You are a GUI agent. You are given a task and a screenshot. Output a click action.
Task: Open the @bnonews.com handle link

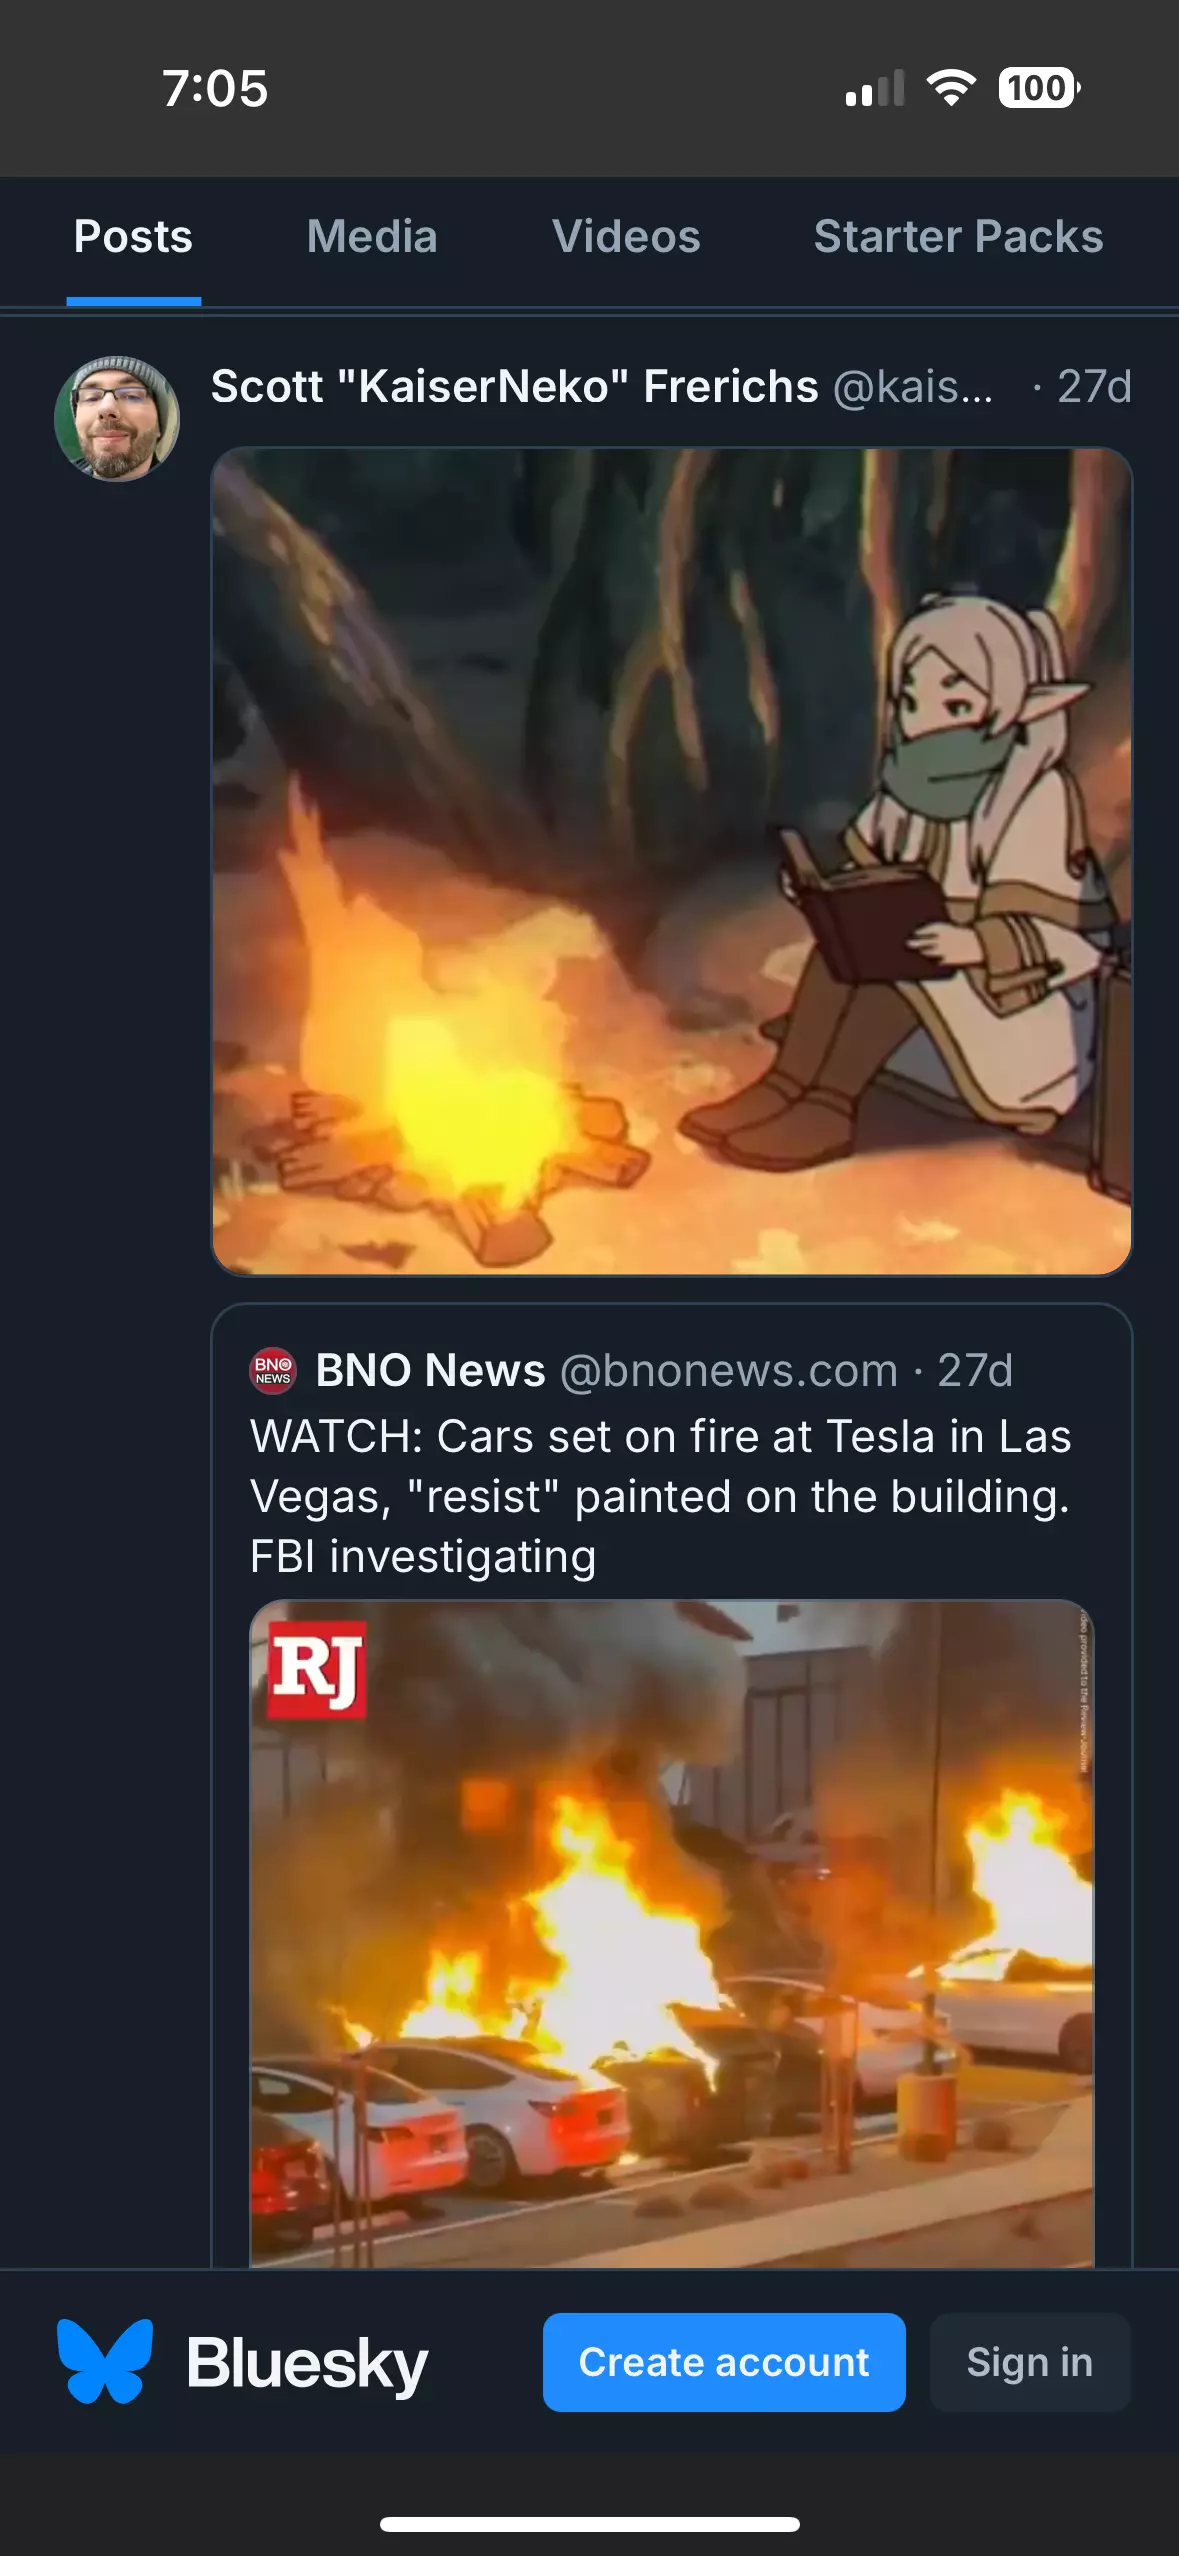pos(729,1371)
